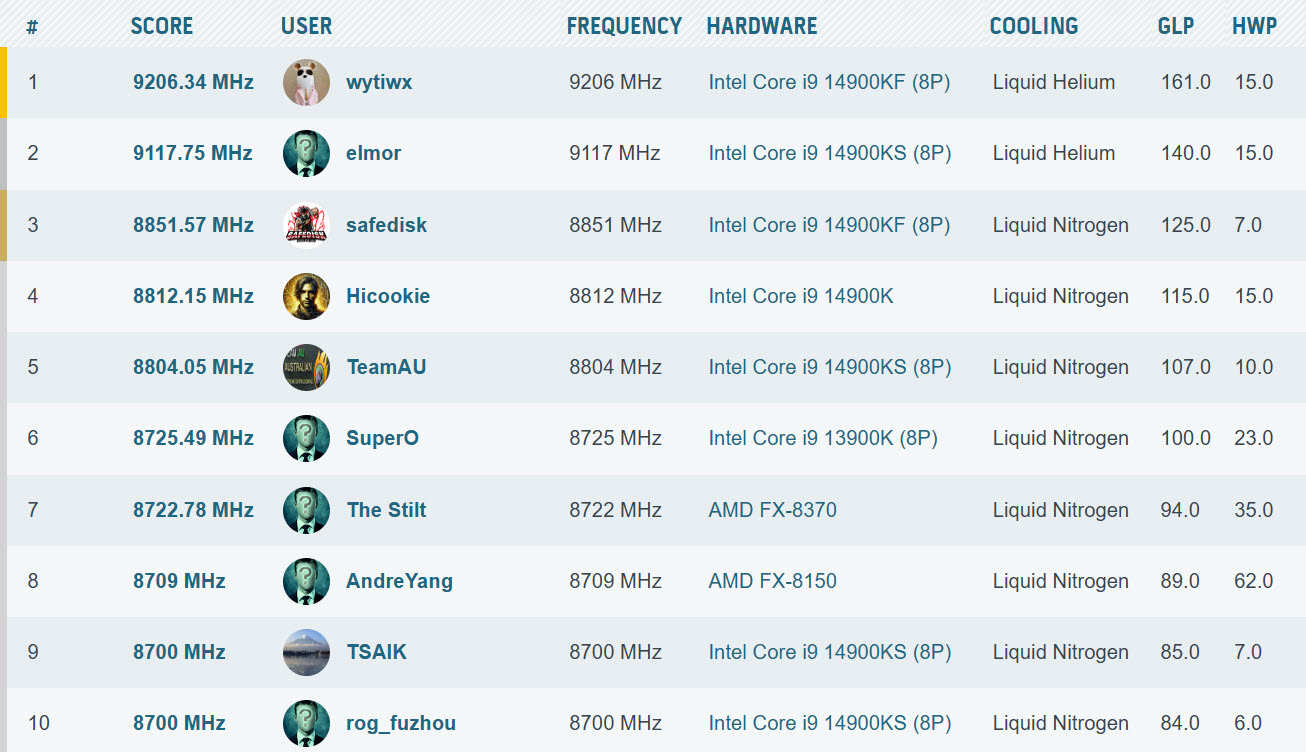Click the 8709 MHz frequency cell
The height and width of the screenshot is (752, 1306).
pos(616,581)
